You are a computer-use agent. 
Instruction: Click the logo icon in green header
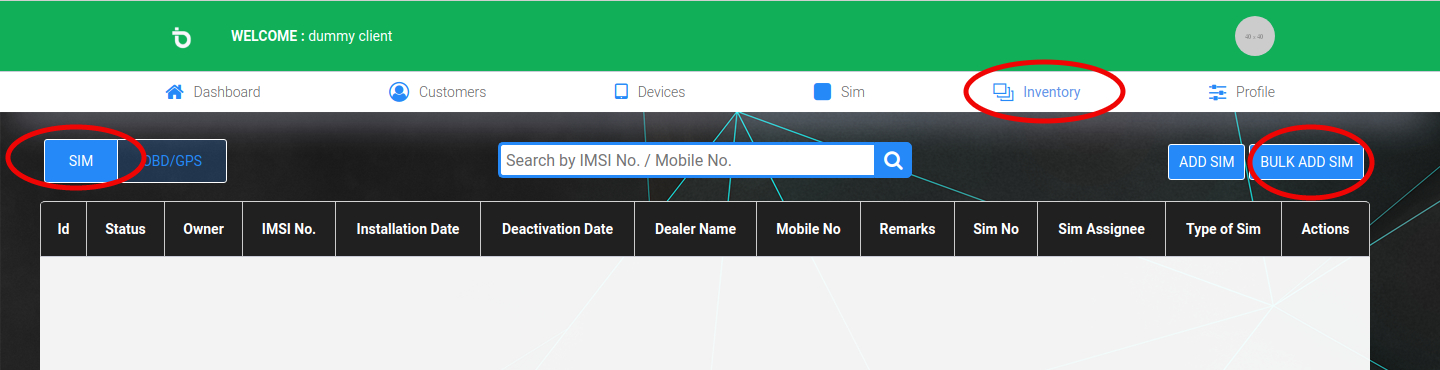click(x=181, y=37)
